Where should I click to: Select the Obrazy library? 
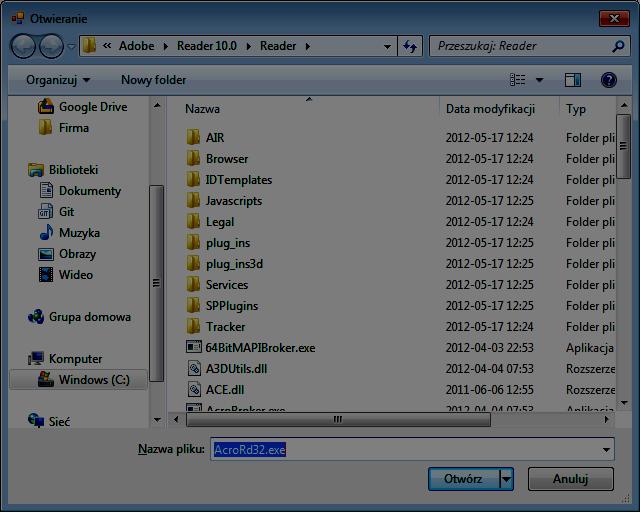point(67,254)
